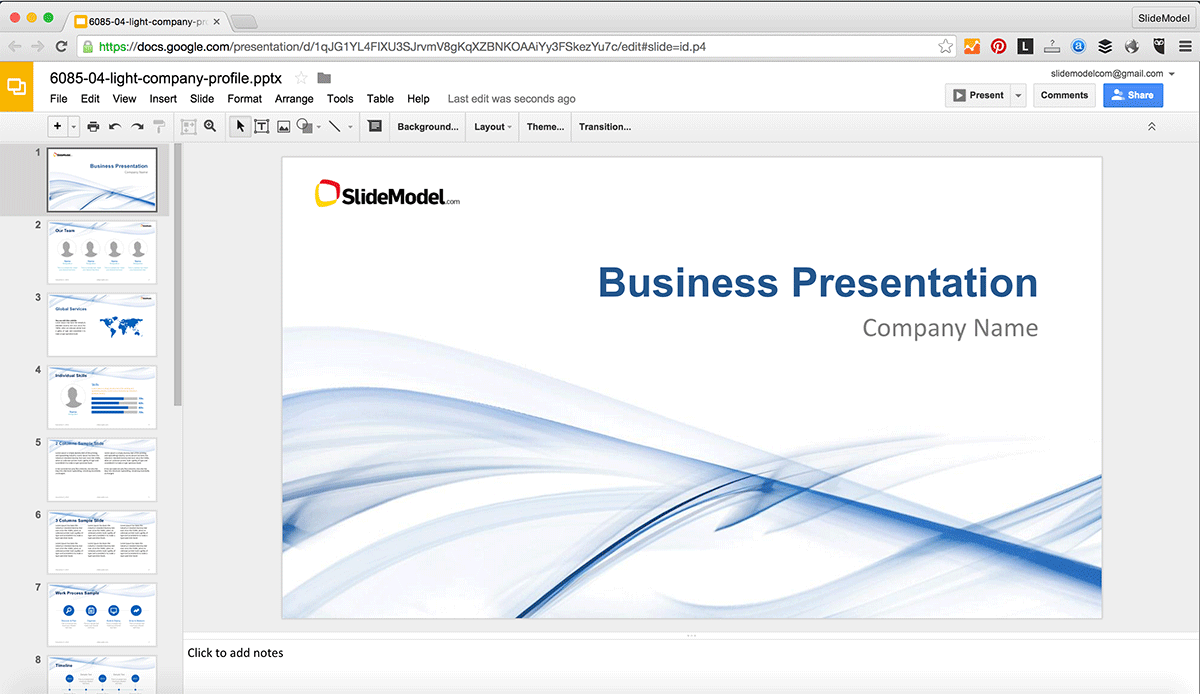Click the Background option to change slide color

pos(427,126)
